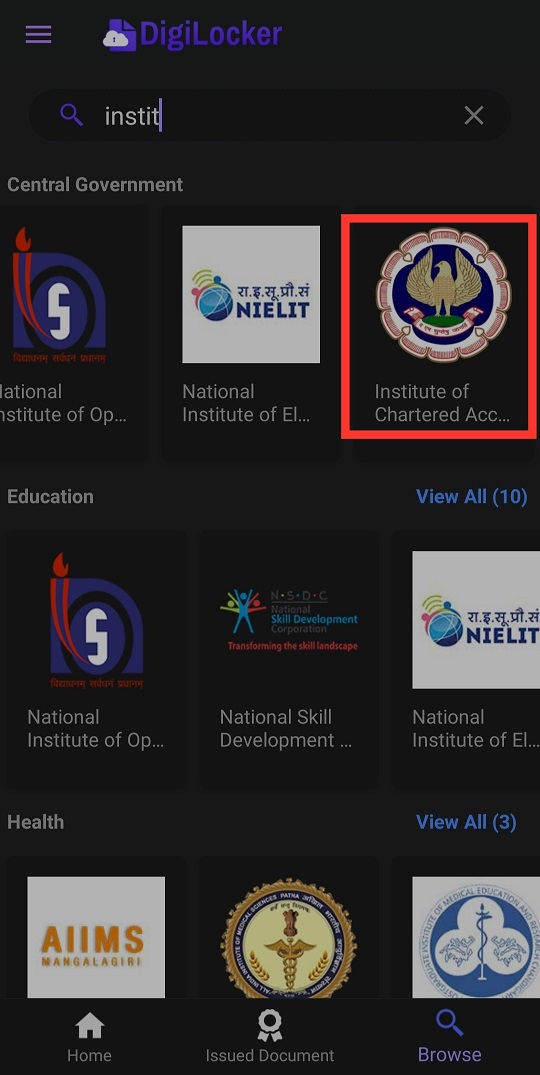Screen dimensions: 540x1075
Task: Click the search magnifier icon in search bar
Action: (71, 115)
